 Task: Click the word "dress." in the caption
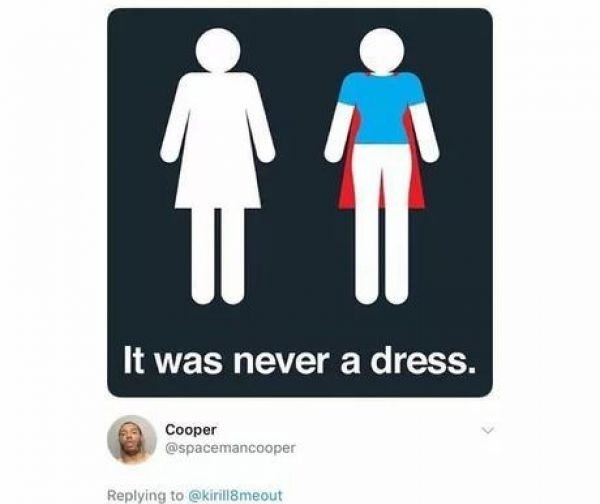pos(423,361)
